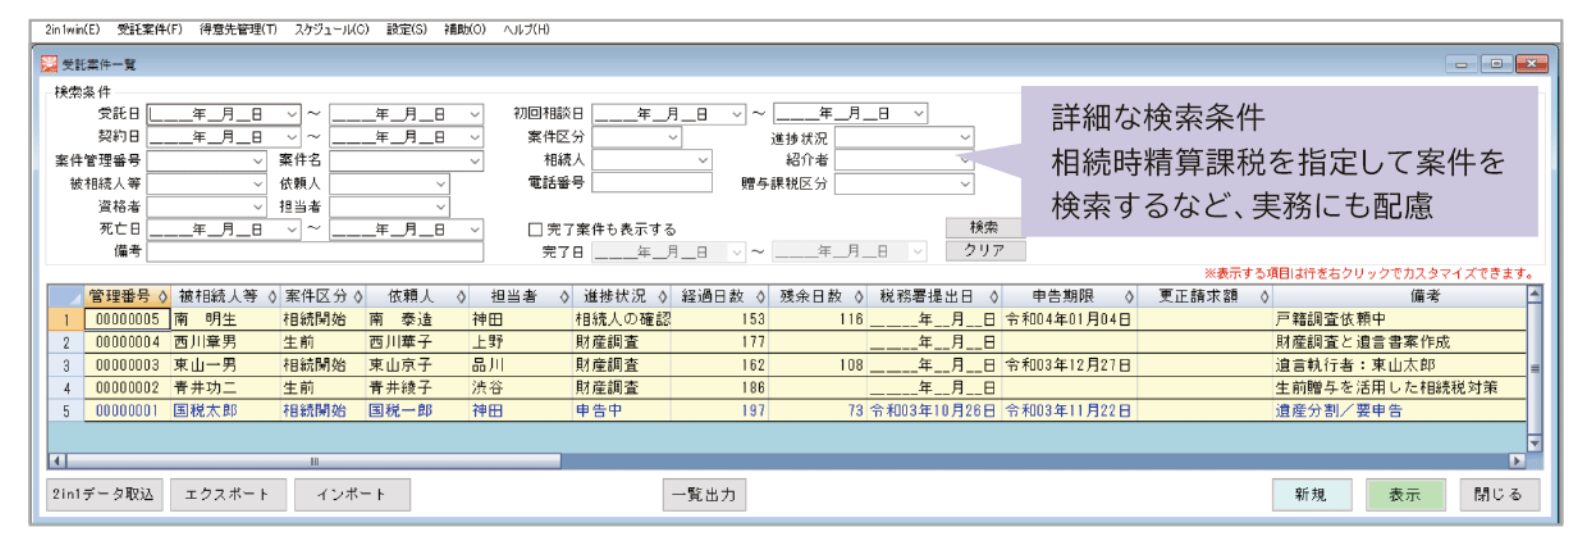This screenshot has width=1586, height=549.
Task: Enable the 完了案件も表示する checkbox
Action: (535, 229)
